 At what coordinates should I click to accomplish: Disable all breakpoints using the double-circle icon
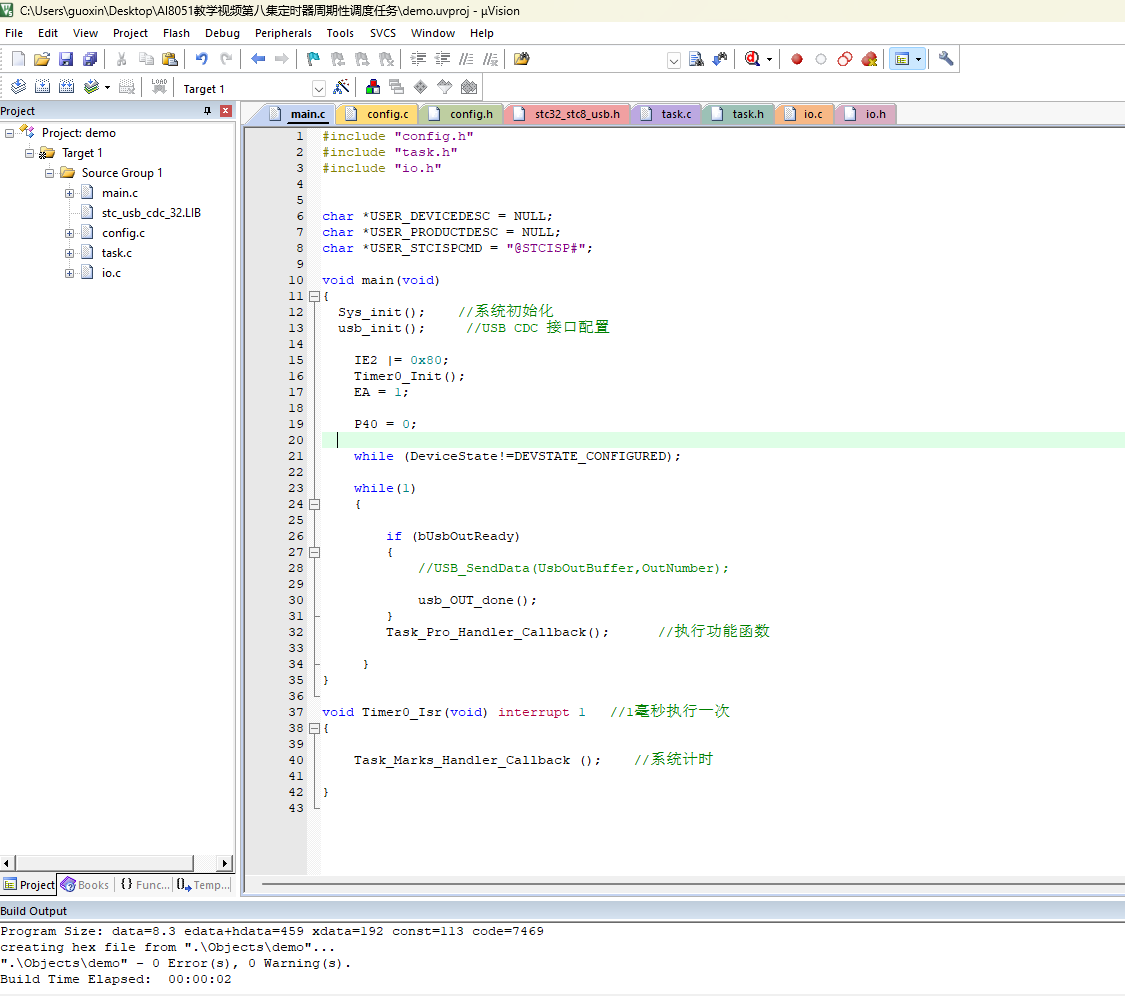click(844, 59)
